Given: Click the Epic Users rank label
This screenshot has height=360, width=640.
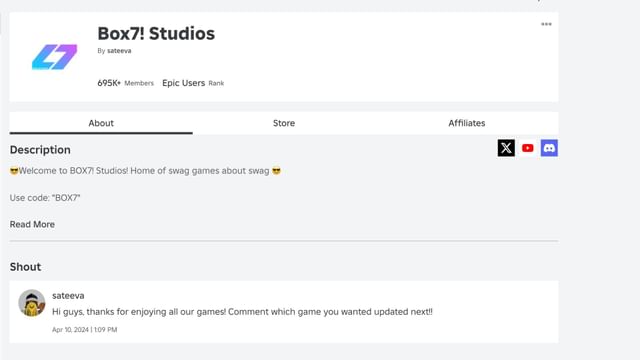Looking at the screenshot, I should pyautogui.click(x=193, y=83).
